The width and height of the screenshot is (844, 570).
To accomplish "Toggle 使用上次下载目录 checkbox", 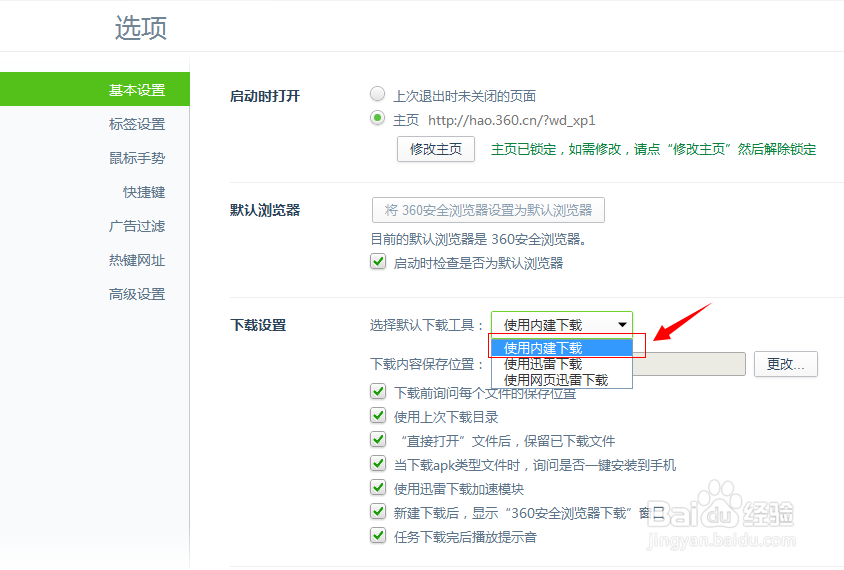I will (378, 416).
